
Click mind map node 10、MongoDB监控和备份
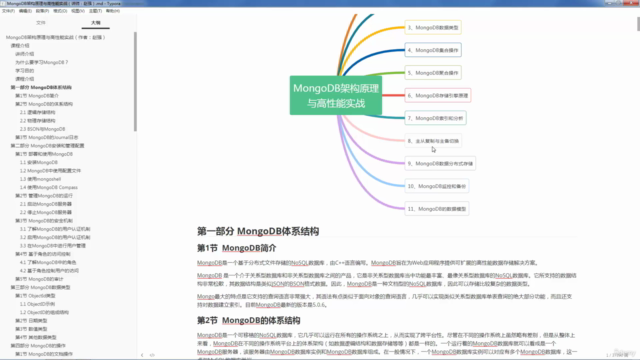tap(437, 186)
